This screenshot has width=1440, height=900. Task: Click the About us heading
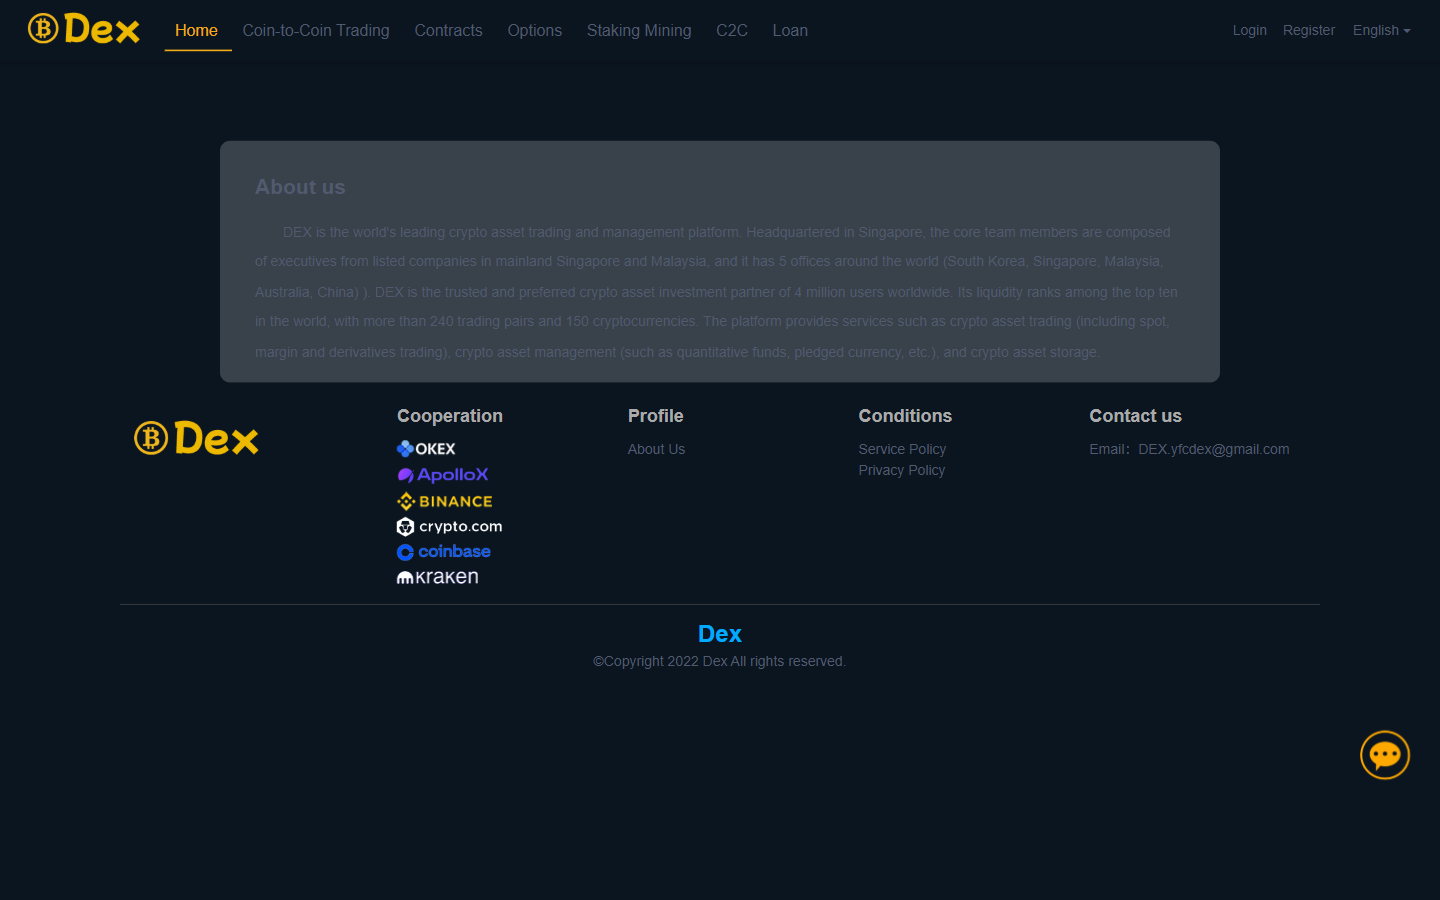tap(300, 187)
